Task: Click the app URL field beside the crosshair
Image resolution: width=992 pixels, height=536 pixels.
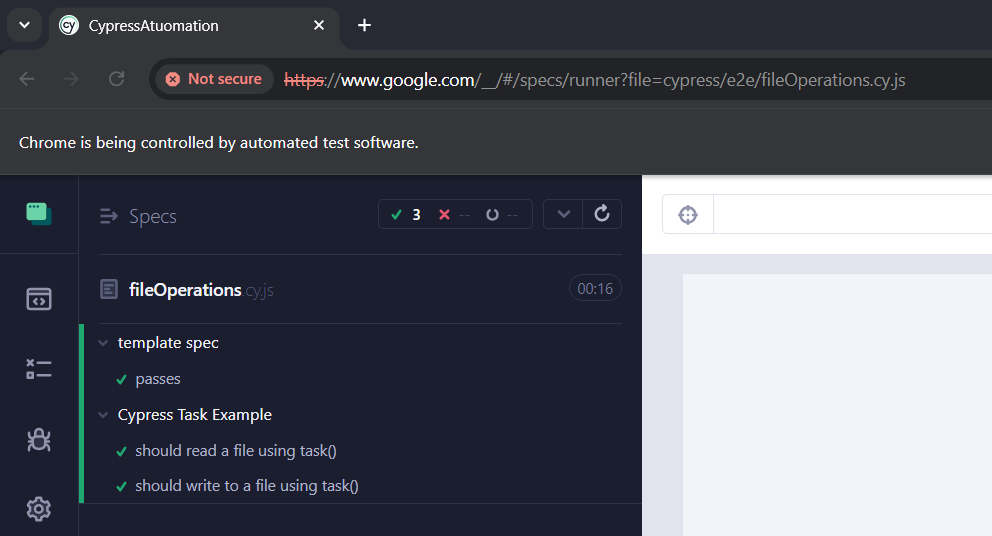Action: pos(852,215)
